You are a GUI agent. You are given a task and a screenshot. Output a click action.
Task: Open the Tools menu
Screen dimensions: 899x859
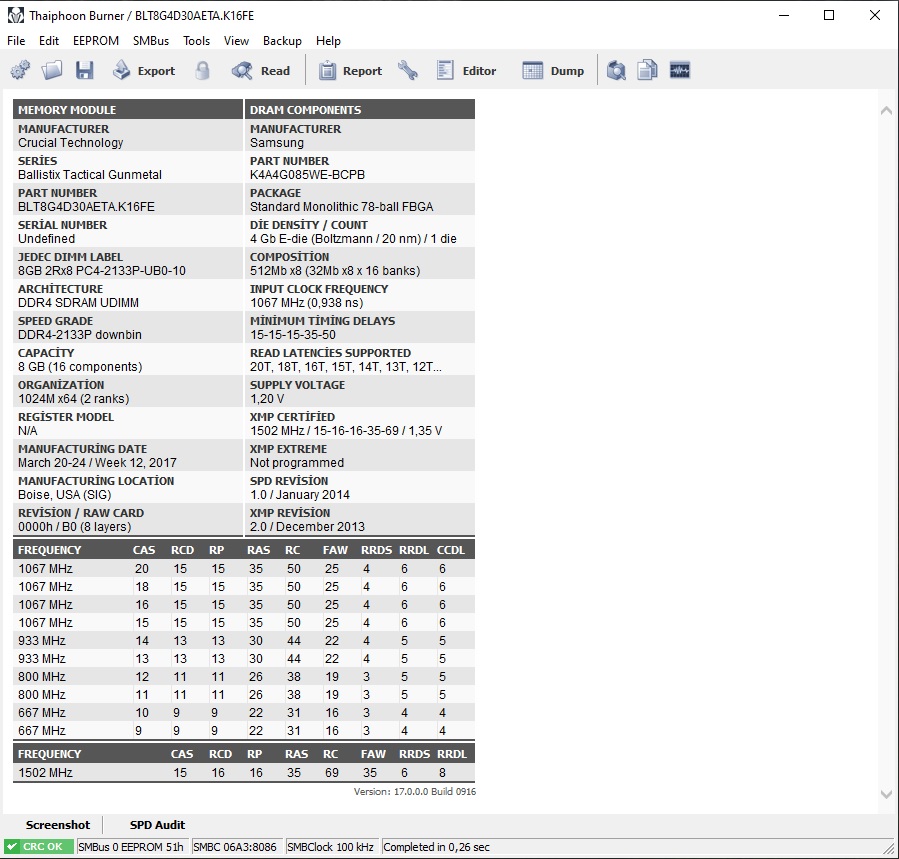click(x=196, y=41)
